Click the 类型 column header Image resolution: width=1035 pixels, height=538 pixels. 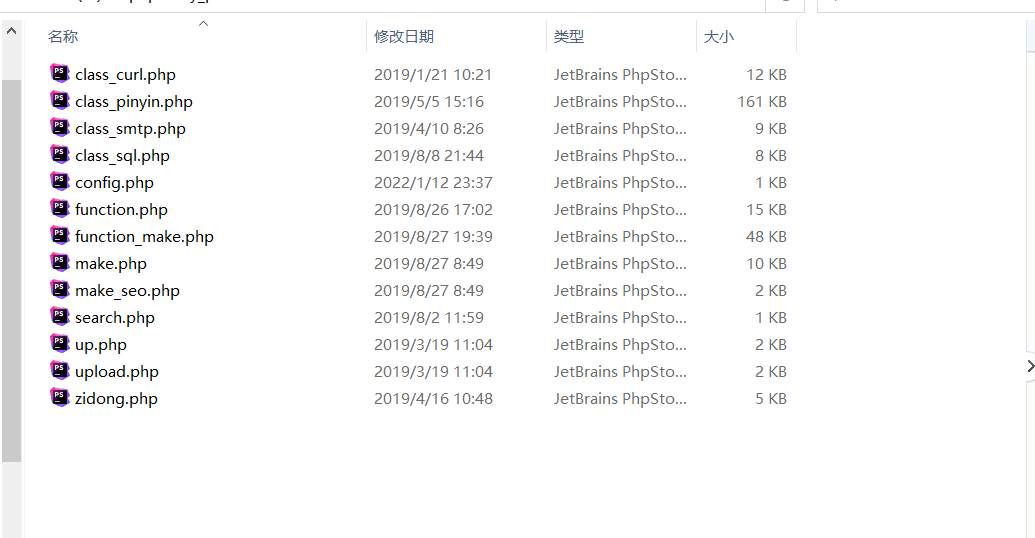coord(569,37)
